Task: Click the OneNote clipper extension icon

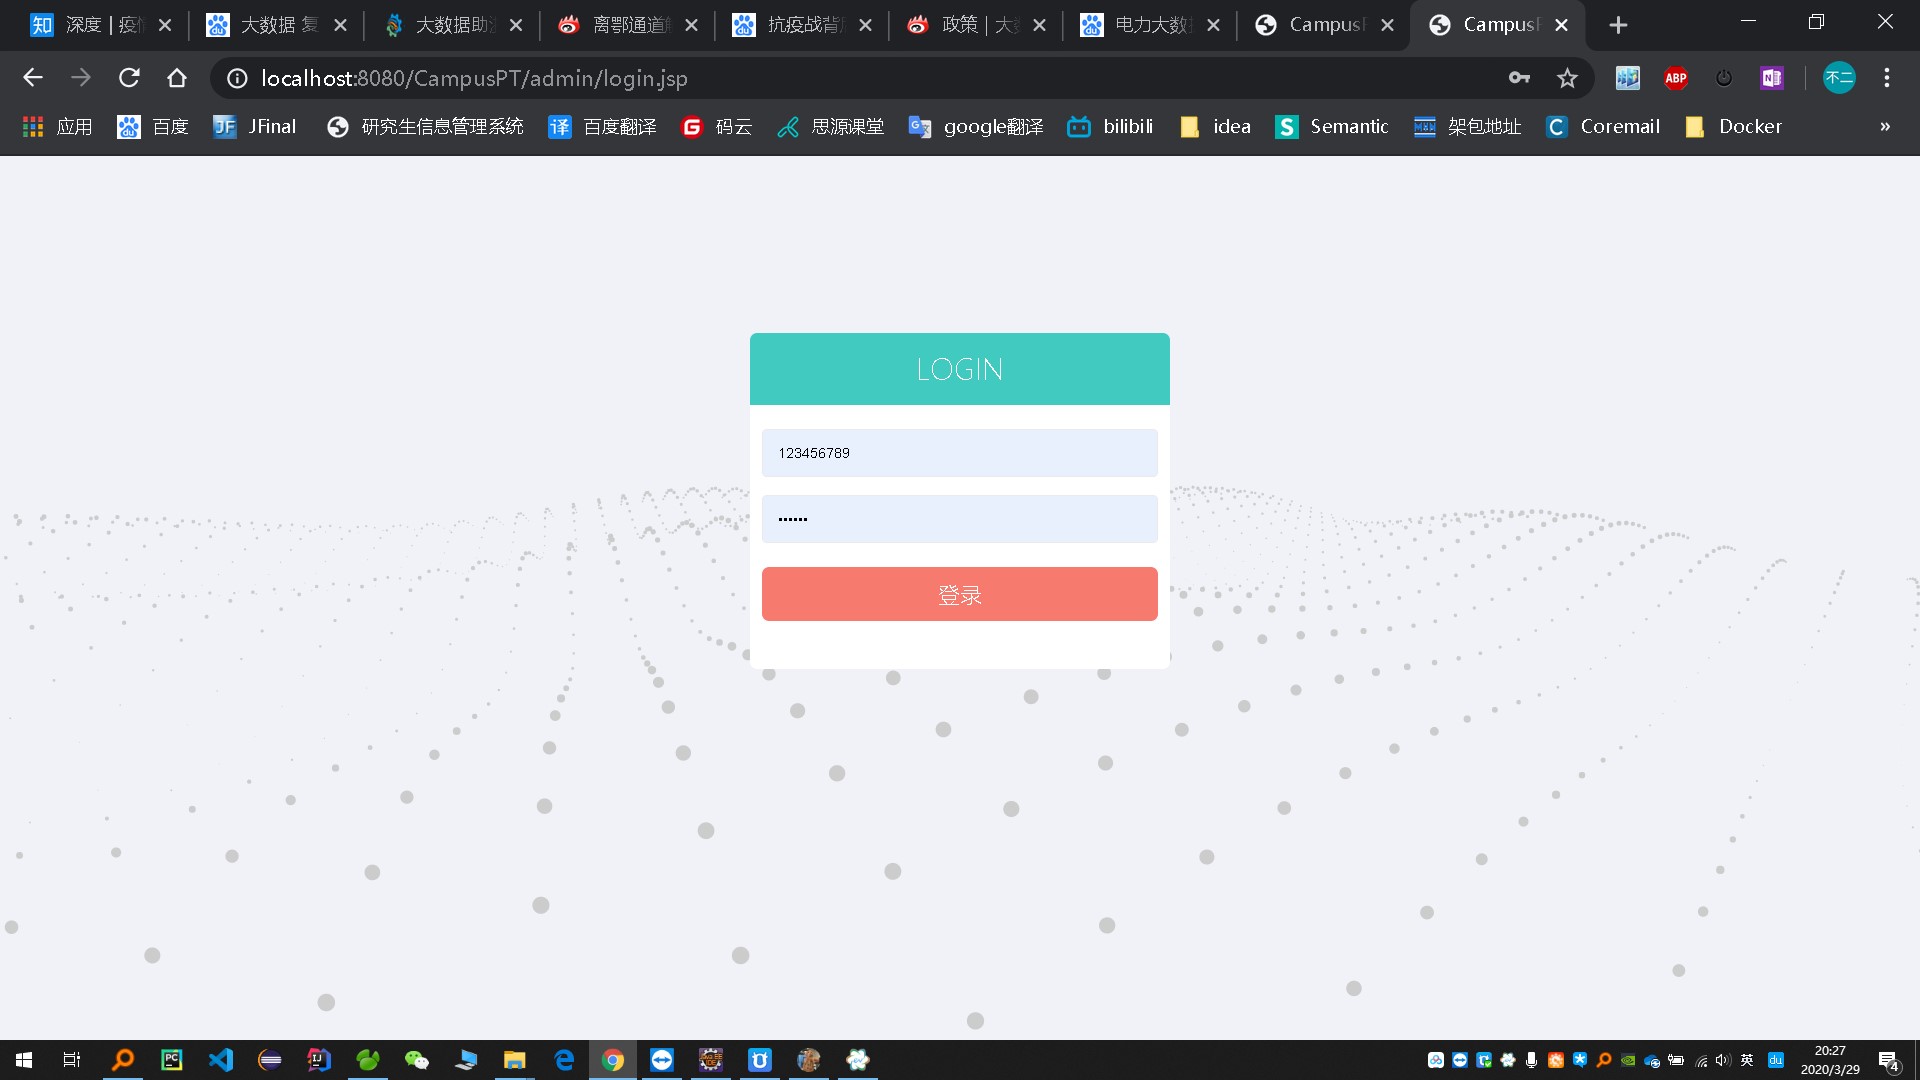Action: [1772, 78]
